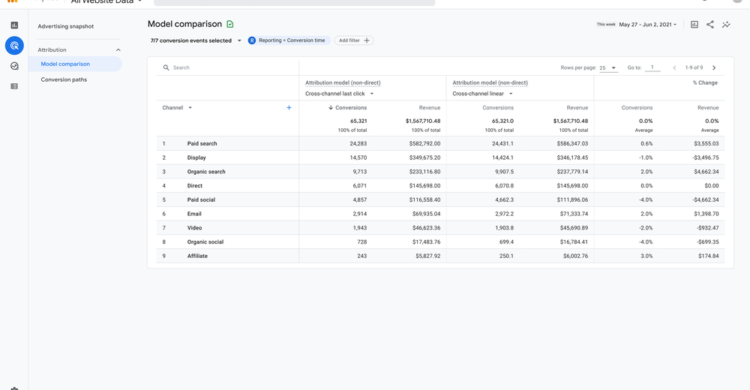The image size is (750, 390).
Task: Click the blue R badge in Reporting filter chip
Action: pos(252,41)
